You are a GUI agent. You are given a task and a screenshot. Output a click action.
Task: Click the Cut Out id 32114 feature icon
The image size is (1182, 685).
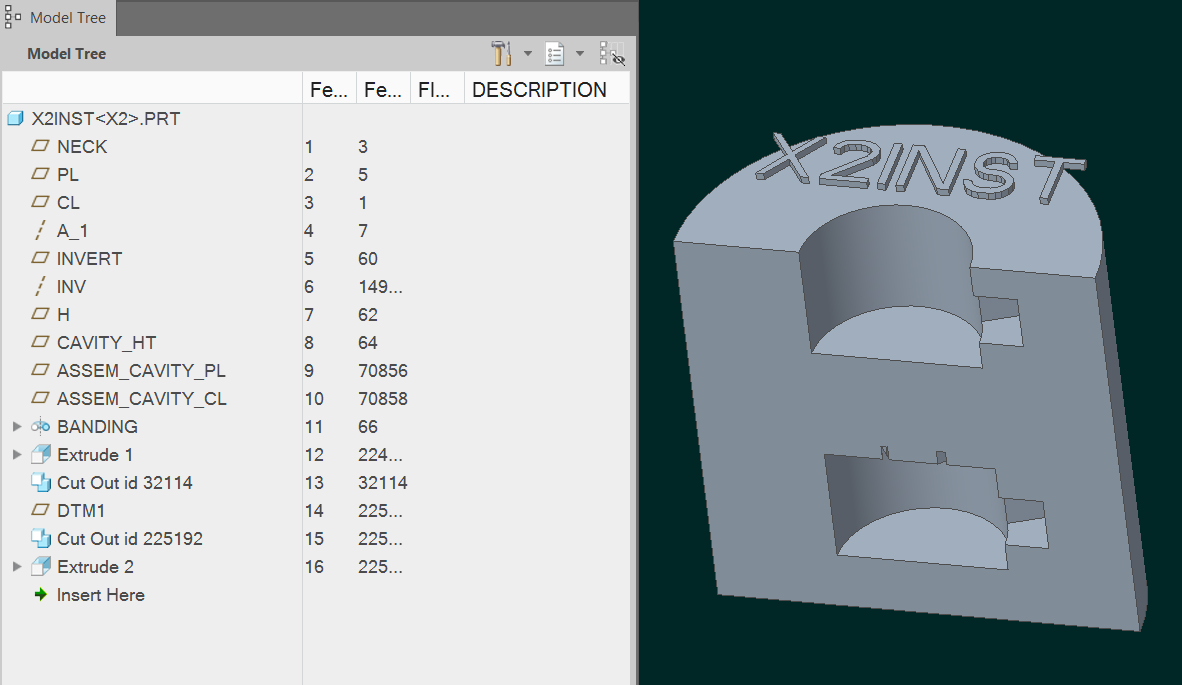click(x=42, y=482)
